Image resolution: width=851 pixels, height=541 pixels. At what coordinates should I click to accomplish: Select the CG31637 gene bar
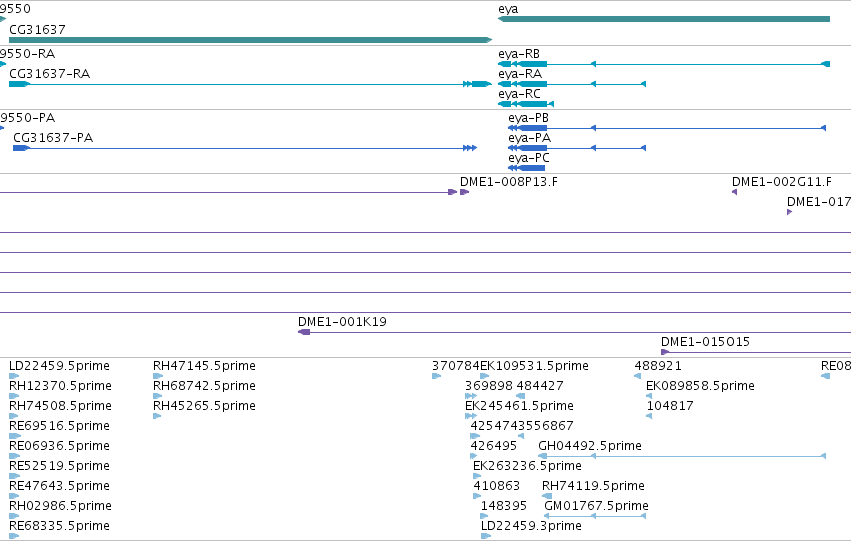coord(250,40)
